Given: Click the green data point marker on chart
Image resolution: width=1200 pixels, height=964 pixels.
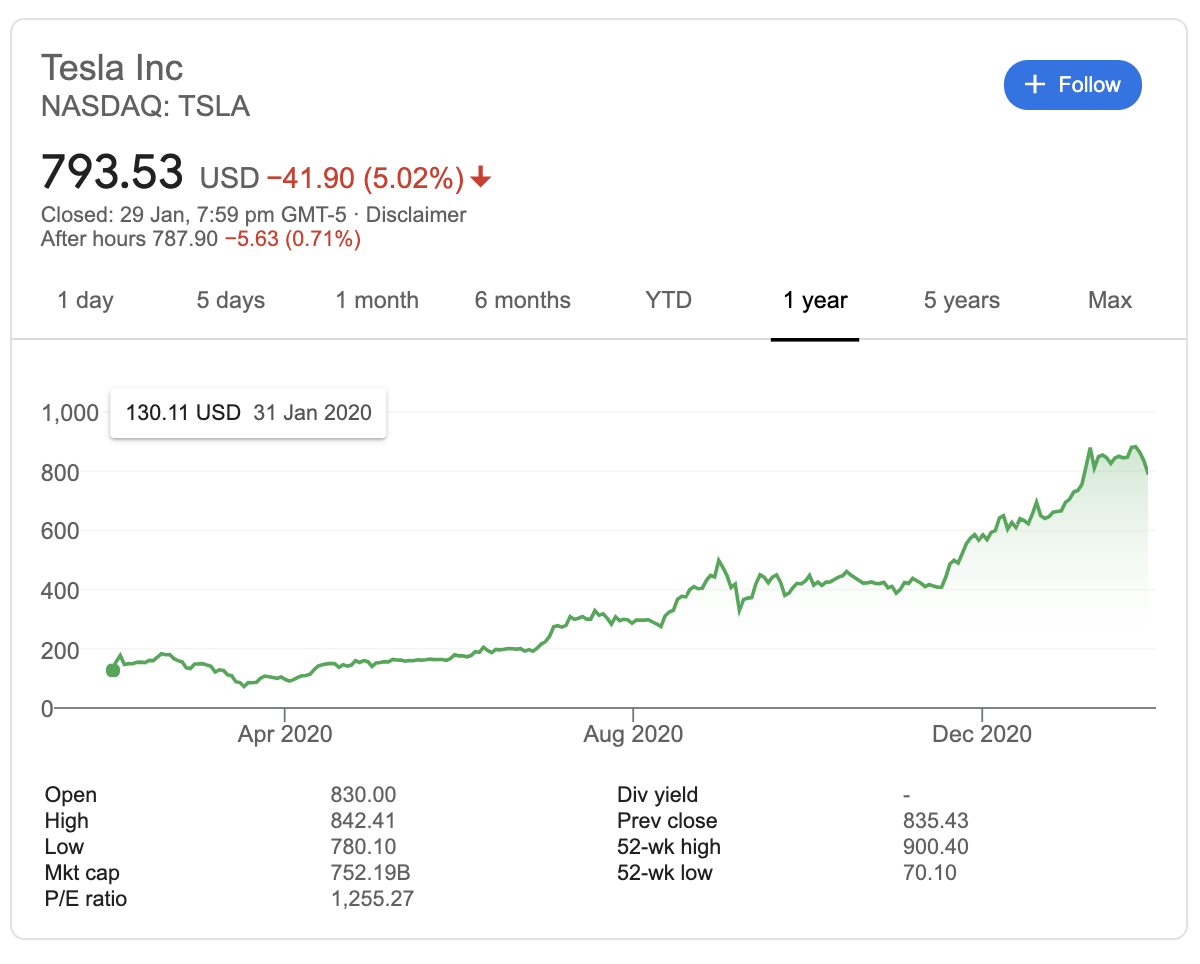Looking at the screenshot, I should (113, 670).
